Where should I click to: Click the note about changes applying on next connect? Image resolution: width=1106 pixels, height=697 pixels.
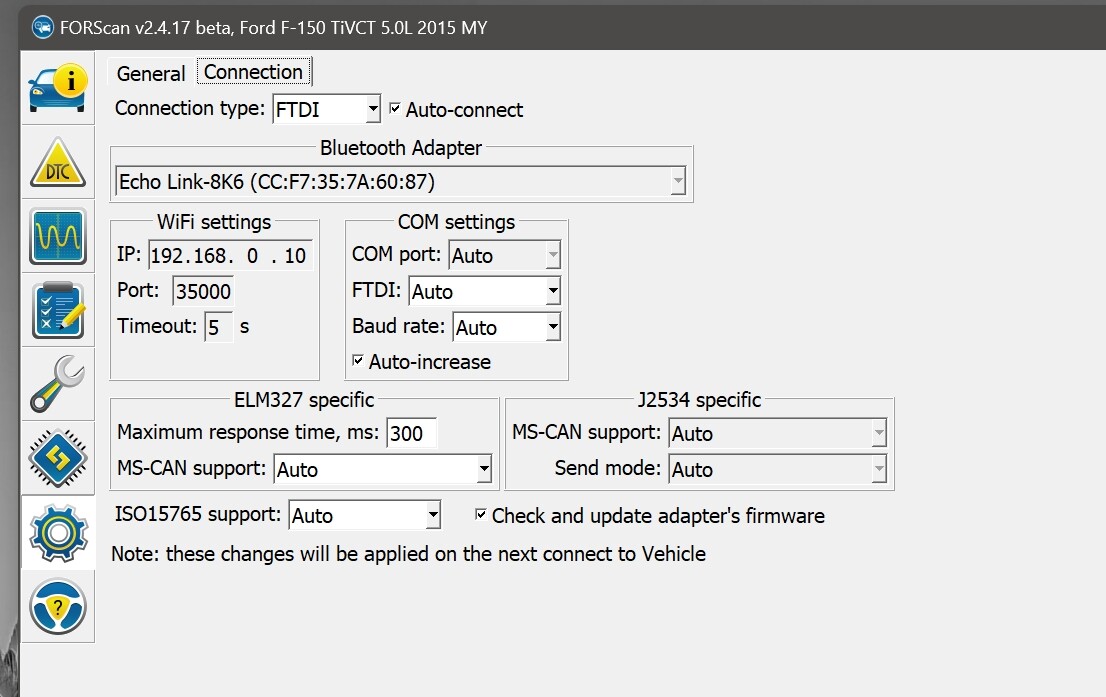[408, 554]
